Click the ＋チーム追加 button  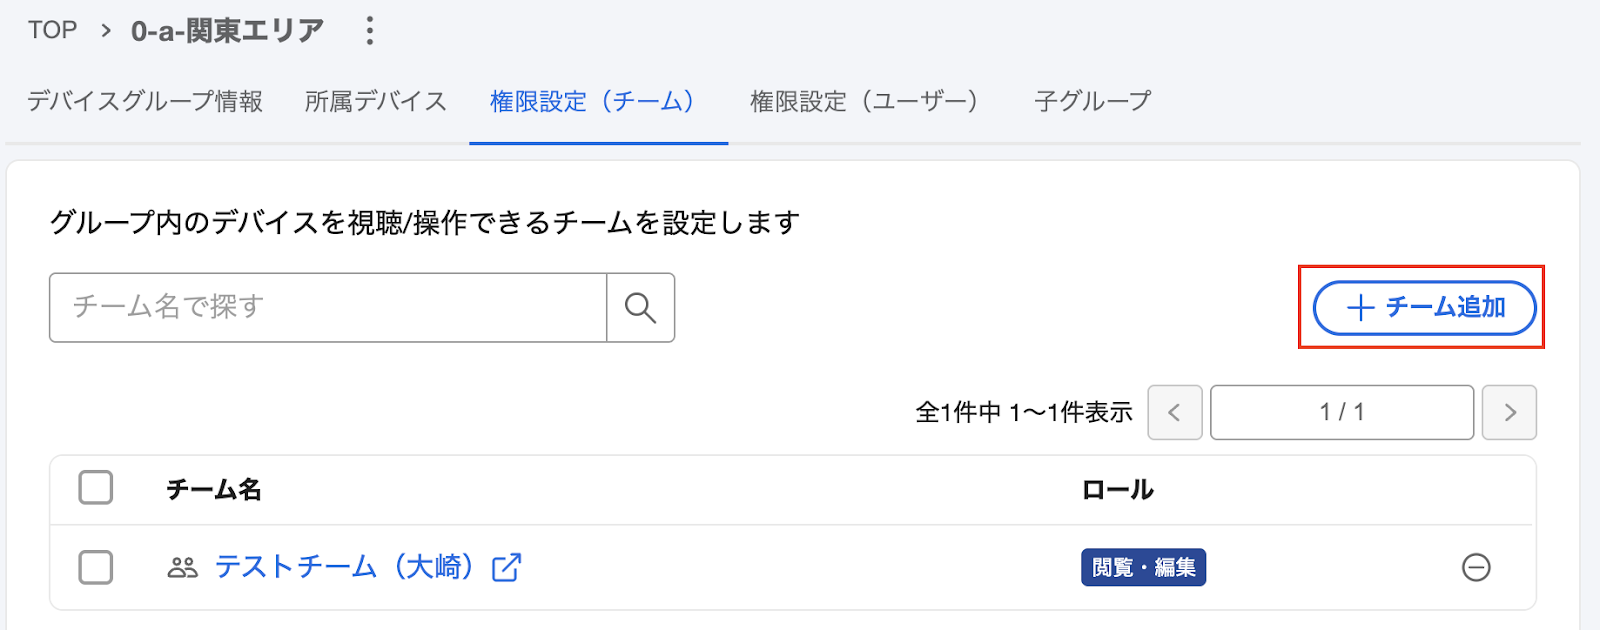pos(1424,308)
